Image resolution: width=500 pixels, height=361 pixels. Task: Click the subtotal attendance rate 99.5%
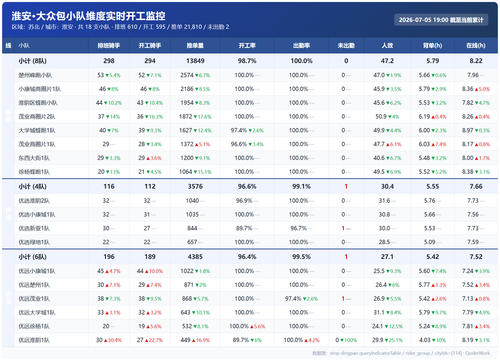tap(301, 257)
